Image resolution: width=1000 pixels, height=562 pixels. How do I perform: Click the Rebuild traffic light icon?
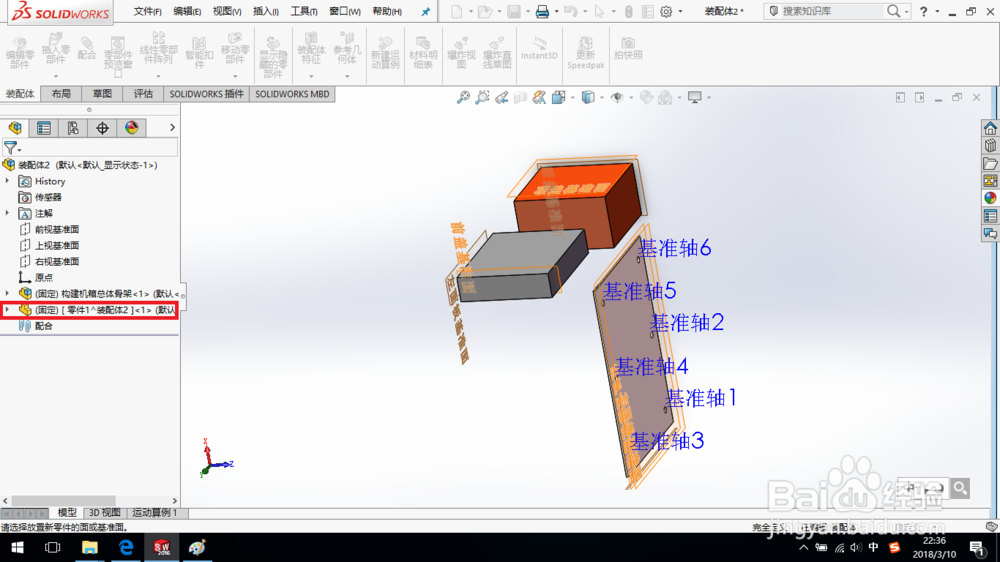pyautogui.click(x=629, y=11)
